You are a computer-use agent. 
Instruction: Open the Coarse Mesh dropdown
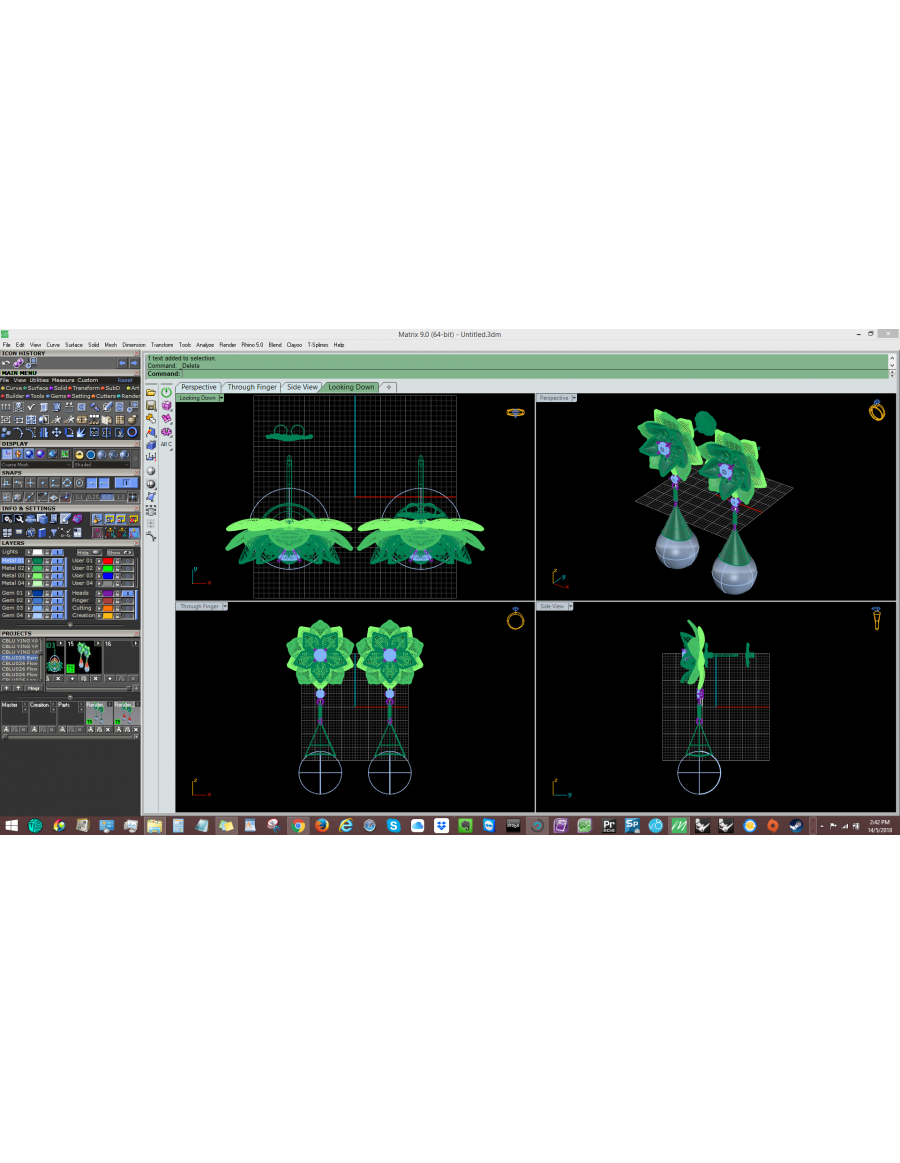click(x=36, y=464)
